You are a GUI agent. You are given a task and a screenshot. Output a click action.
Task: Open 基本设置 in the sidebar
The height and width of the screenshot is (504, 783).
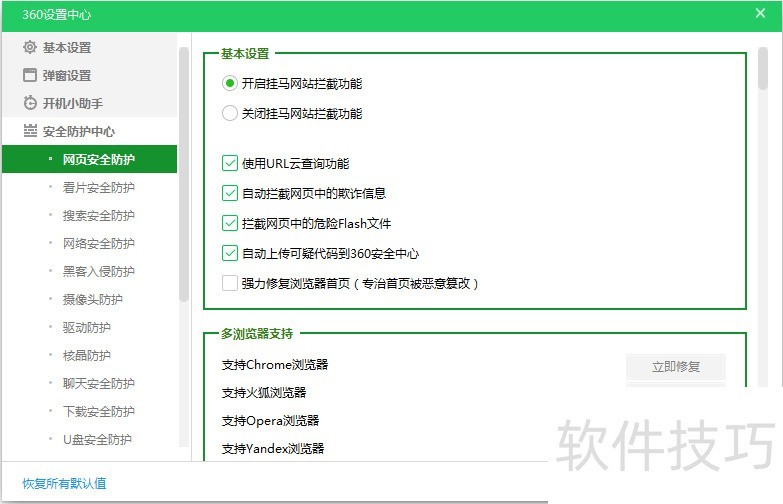coord(90,47)
